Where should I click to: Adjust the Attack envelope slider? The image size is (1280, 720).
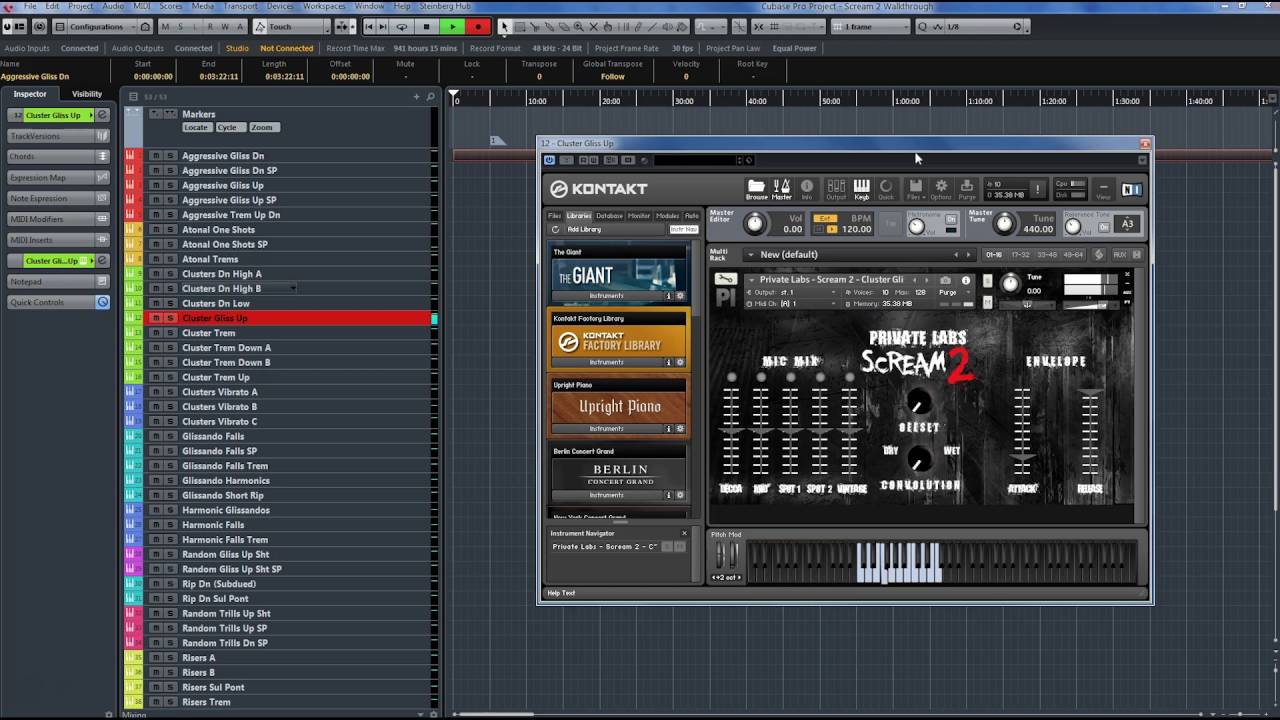pos(1021,430)
